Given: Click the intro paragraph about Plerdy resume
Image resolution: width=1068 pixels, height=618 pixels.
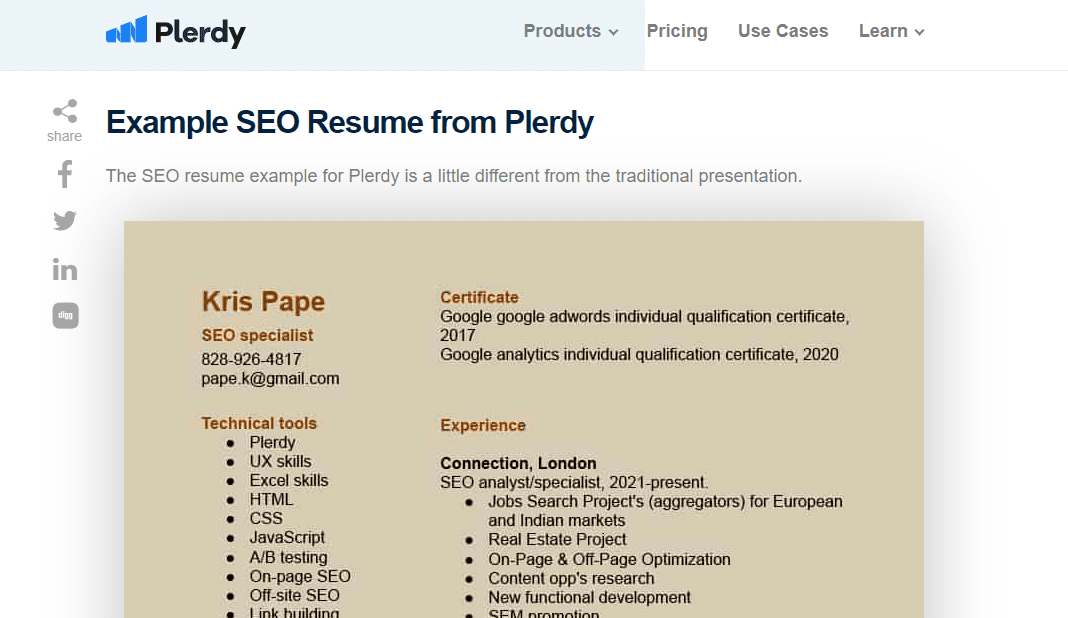Looking at the screenshot, I should coord(453,176).
